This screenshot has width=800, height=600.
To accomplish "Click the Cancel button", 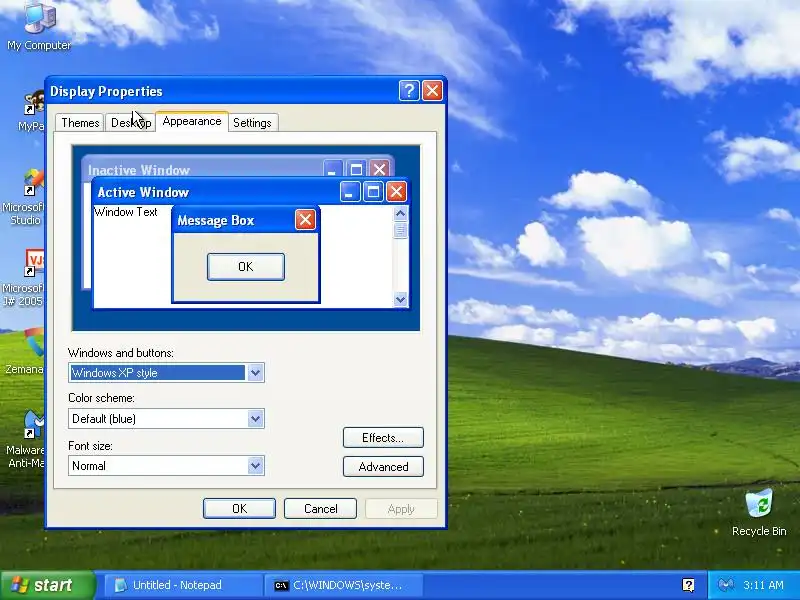I will pos(320,509).
